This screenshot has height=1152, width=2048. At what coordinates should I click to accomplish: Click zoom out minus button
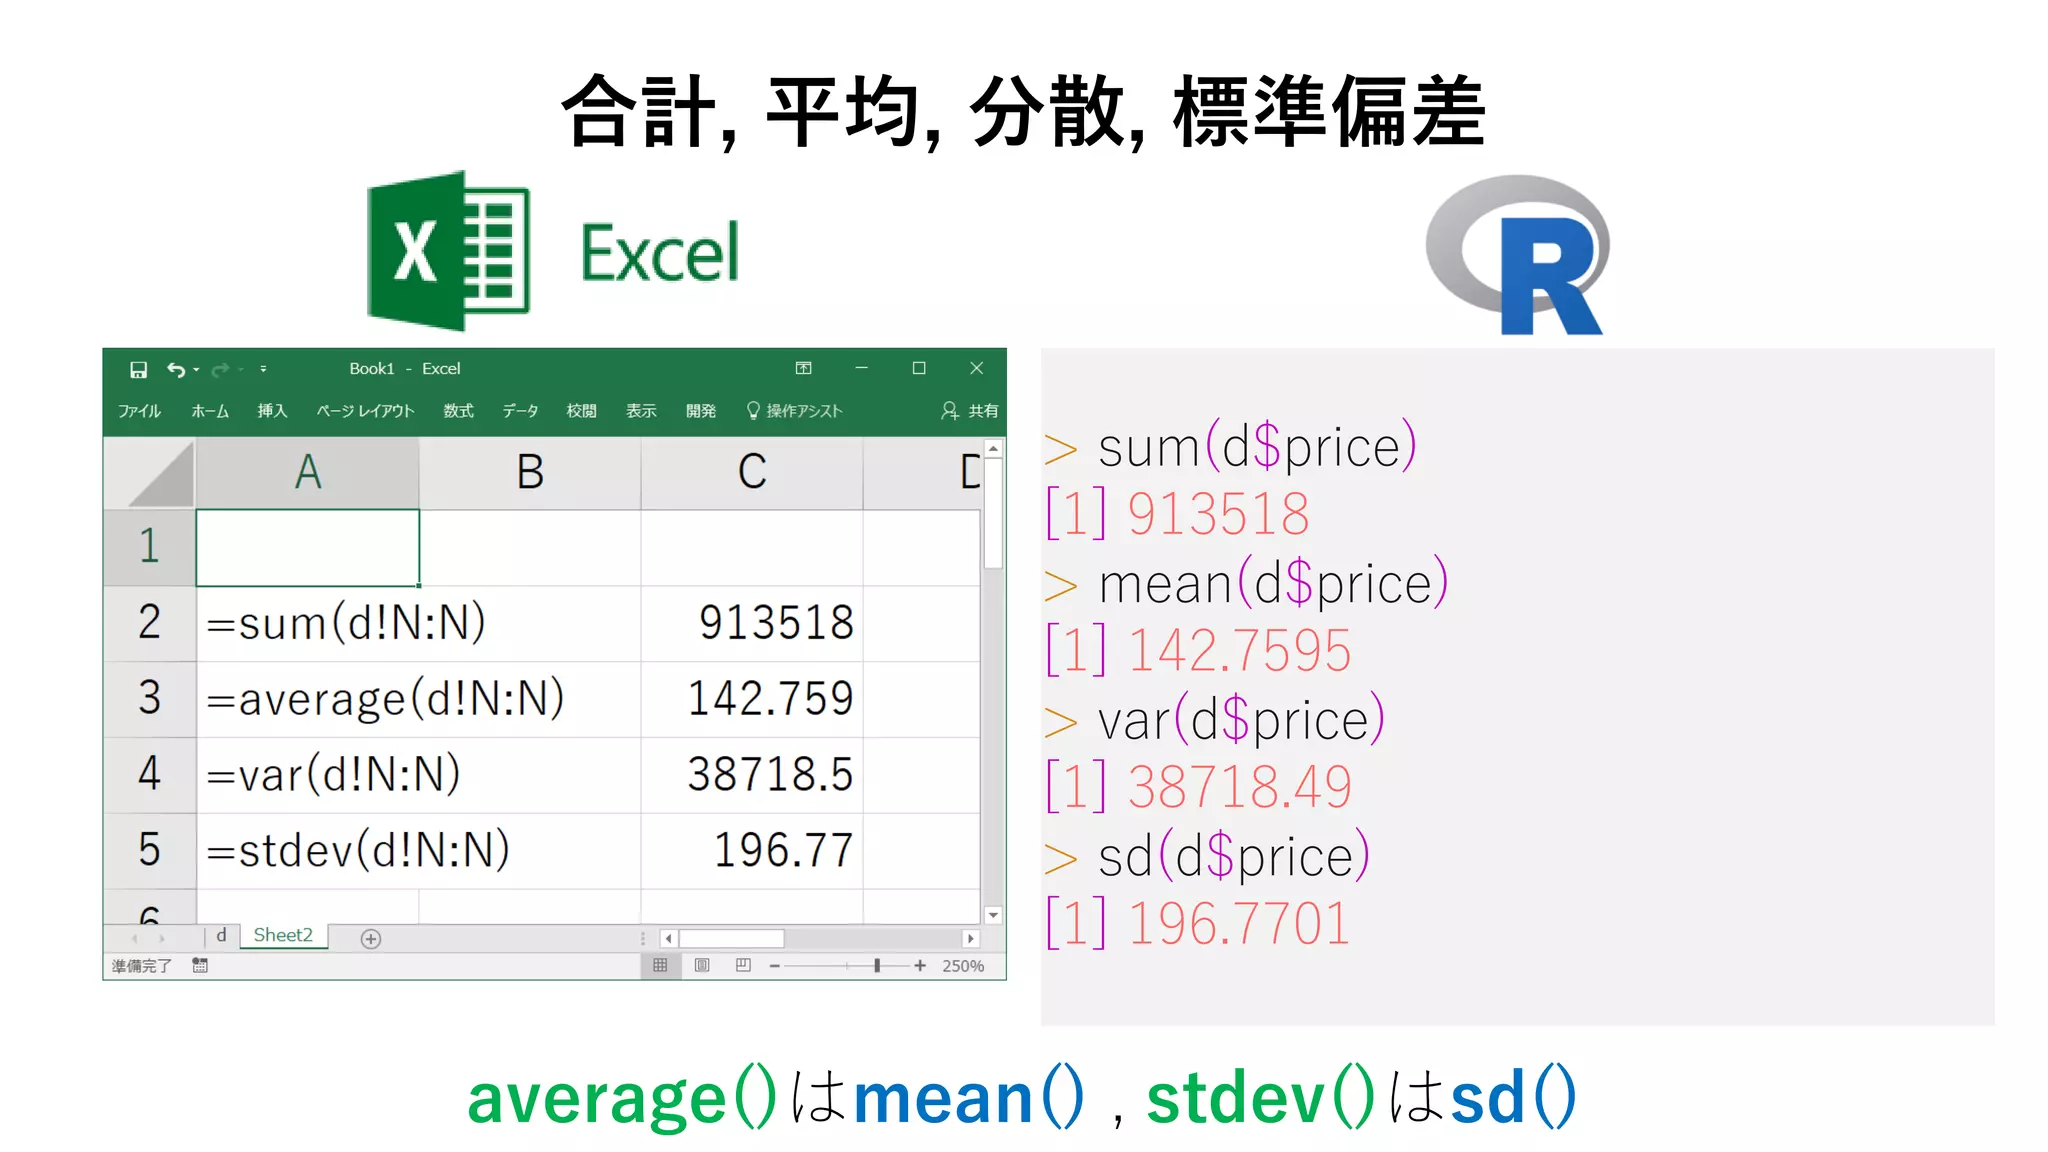(x=774, y=966)
